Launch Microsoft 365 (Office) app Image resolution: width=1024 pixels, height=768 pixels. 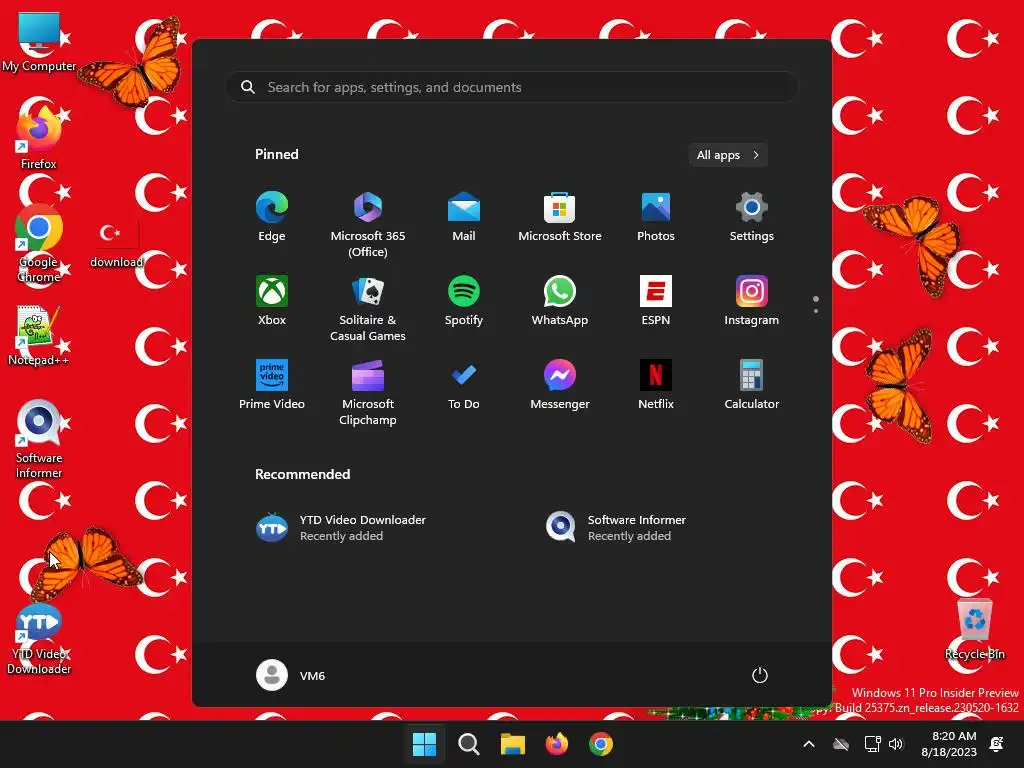coord(368,224)
